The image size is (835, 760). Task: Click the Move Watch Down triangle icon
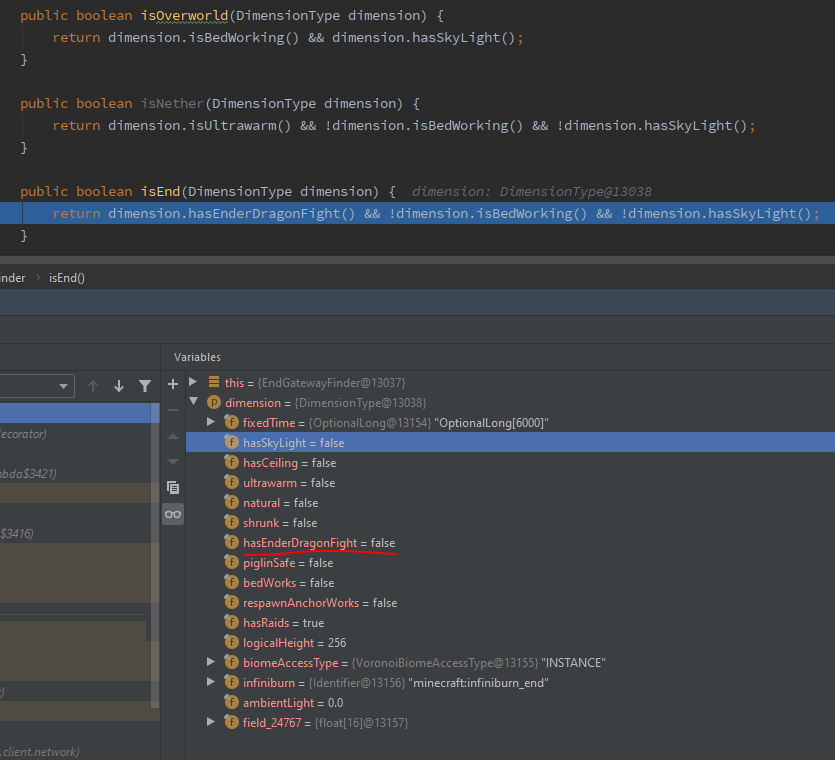(x=172, y=460)
